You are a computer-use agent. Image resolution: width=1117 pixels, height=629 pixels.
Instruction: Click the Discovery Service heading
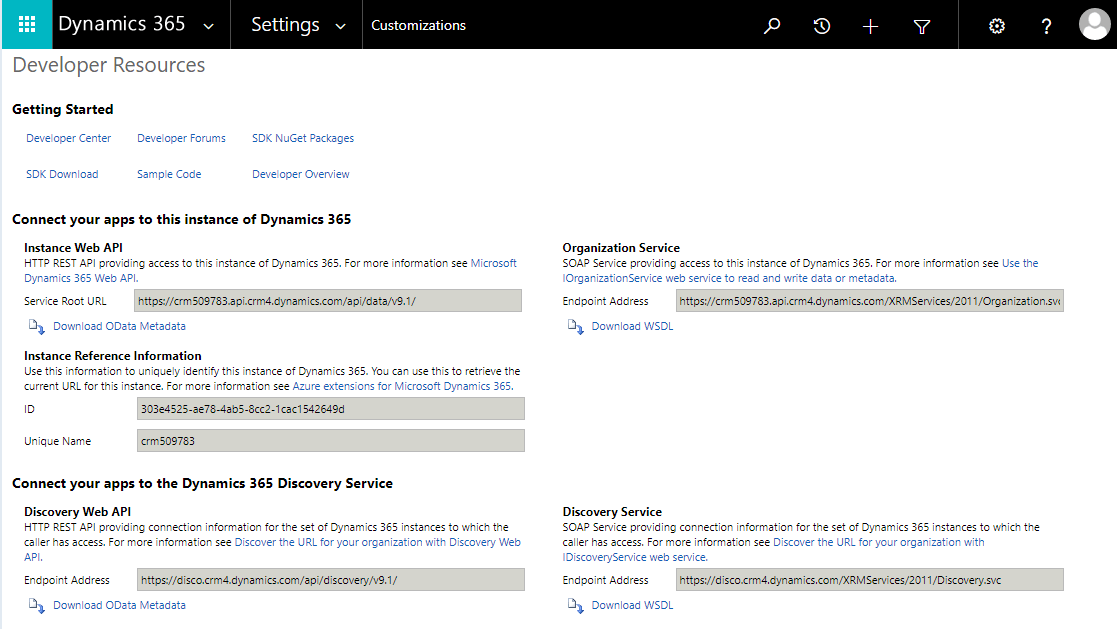[612, 511]
